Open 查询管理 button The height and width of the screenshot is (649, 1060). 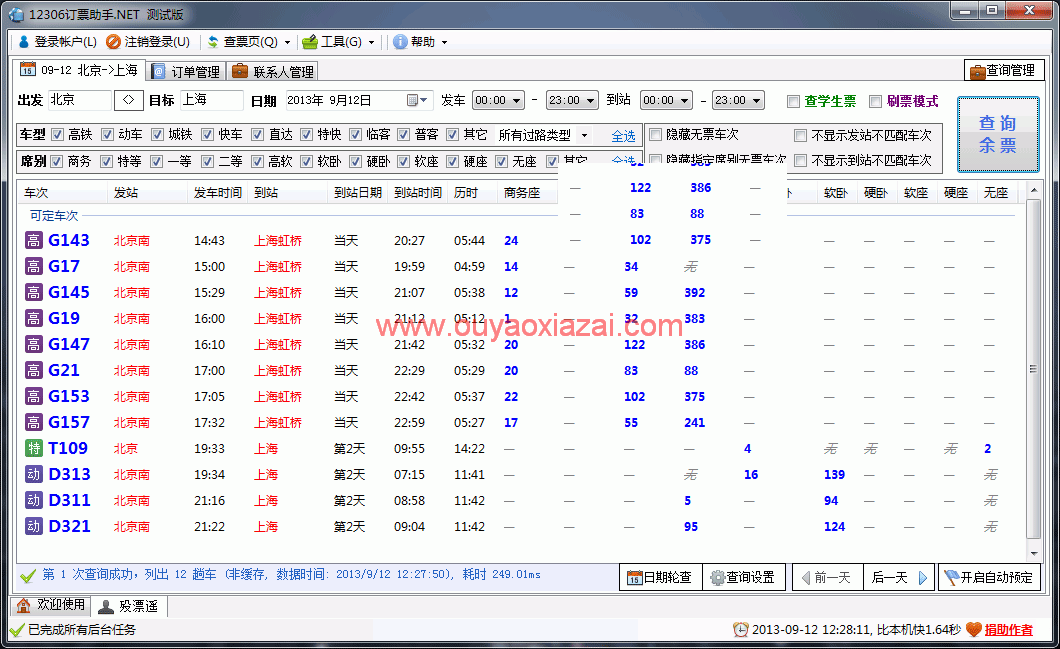point(1004,70)
